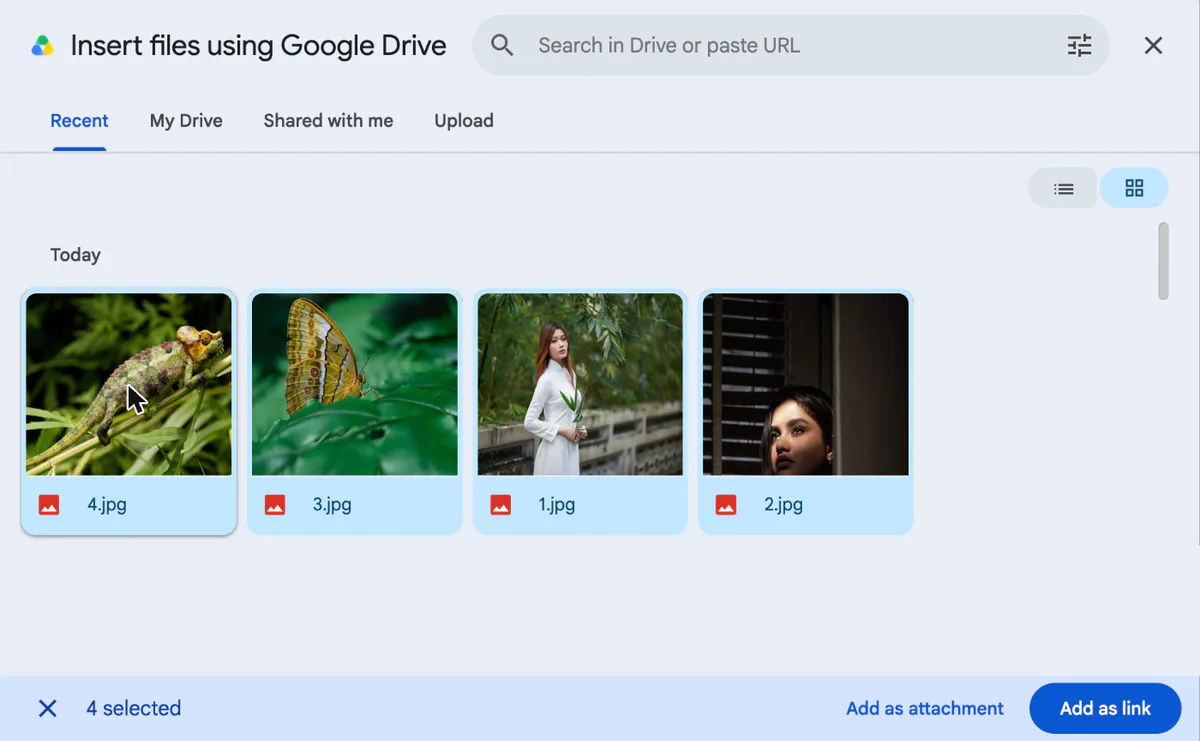This screenshot has height=741, width=1200.
Task: Click the image file icon beside 4.jpg
Action: click(48, 505)
